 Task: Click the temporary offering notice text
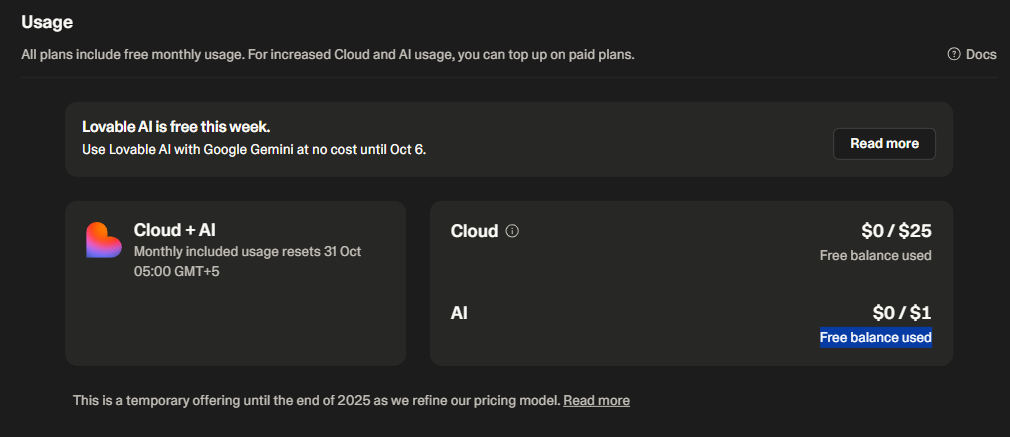[316, 400]
